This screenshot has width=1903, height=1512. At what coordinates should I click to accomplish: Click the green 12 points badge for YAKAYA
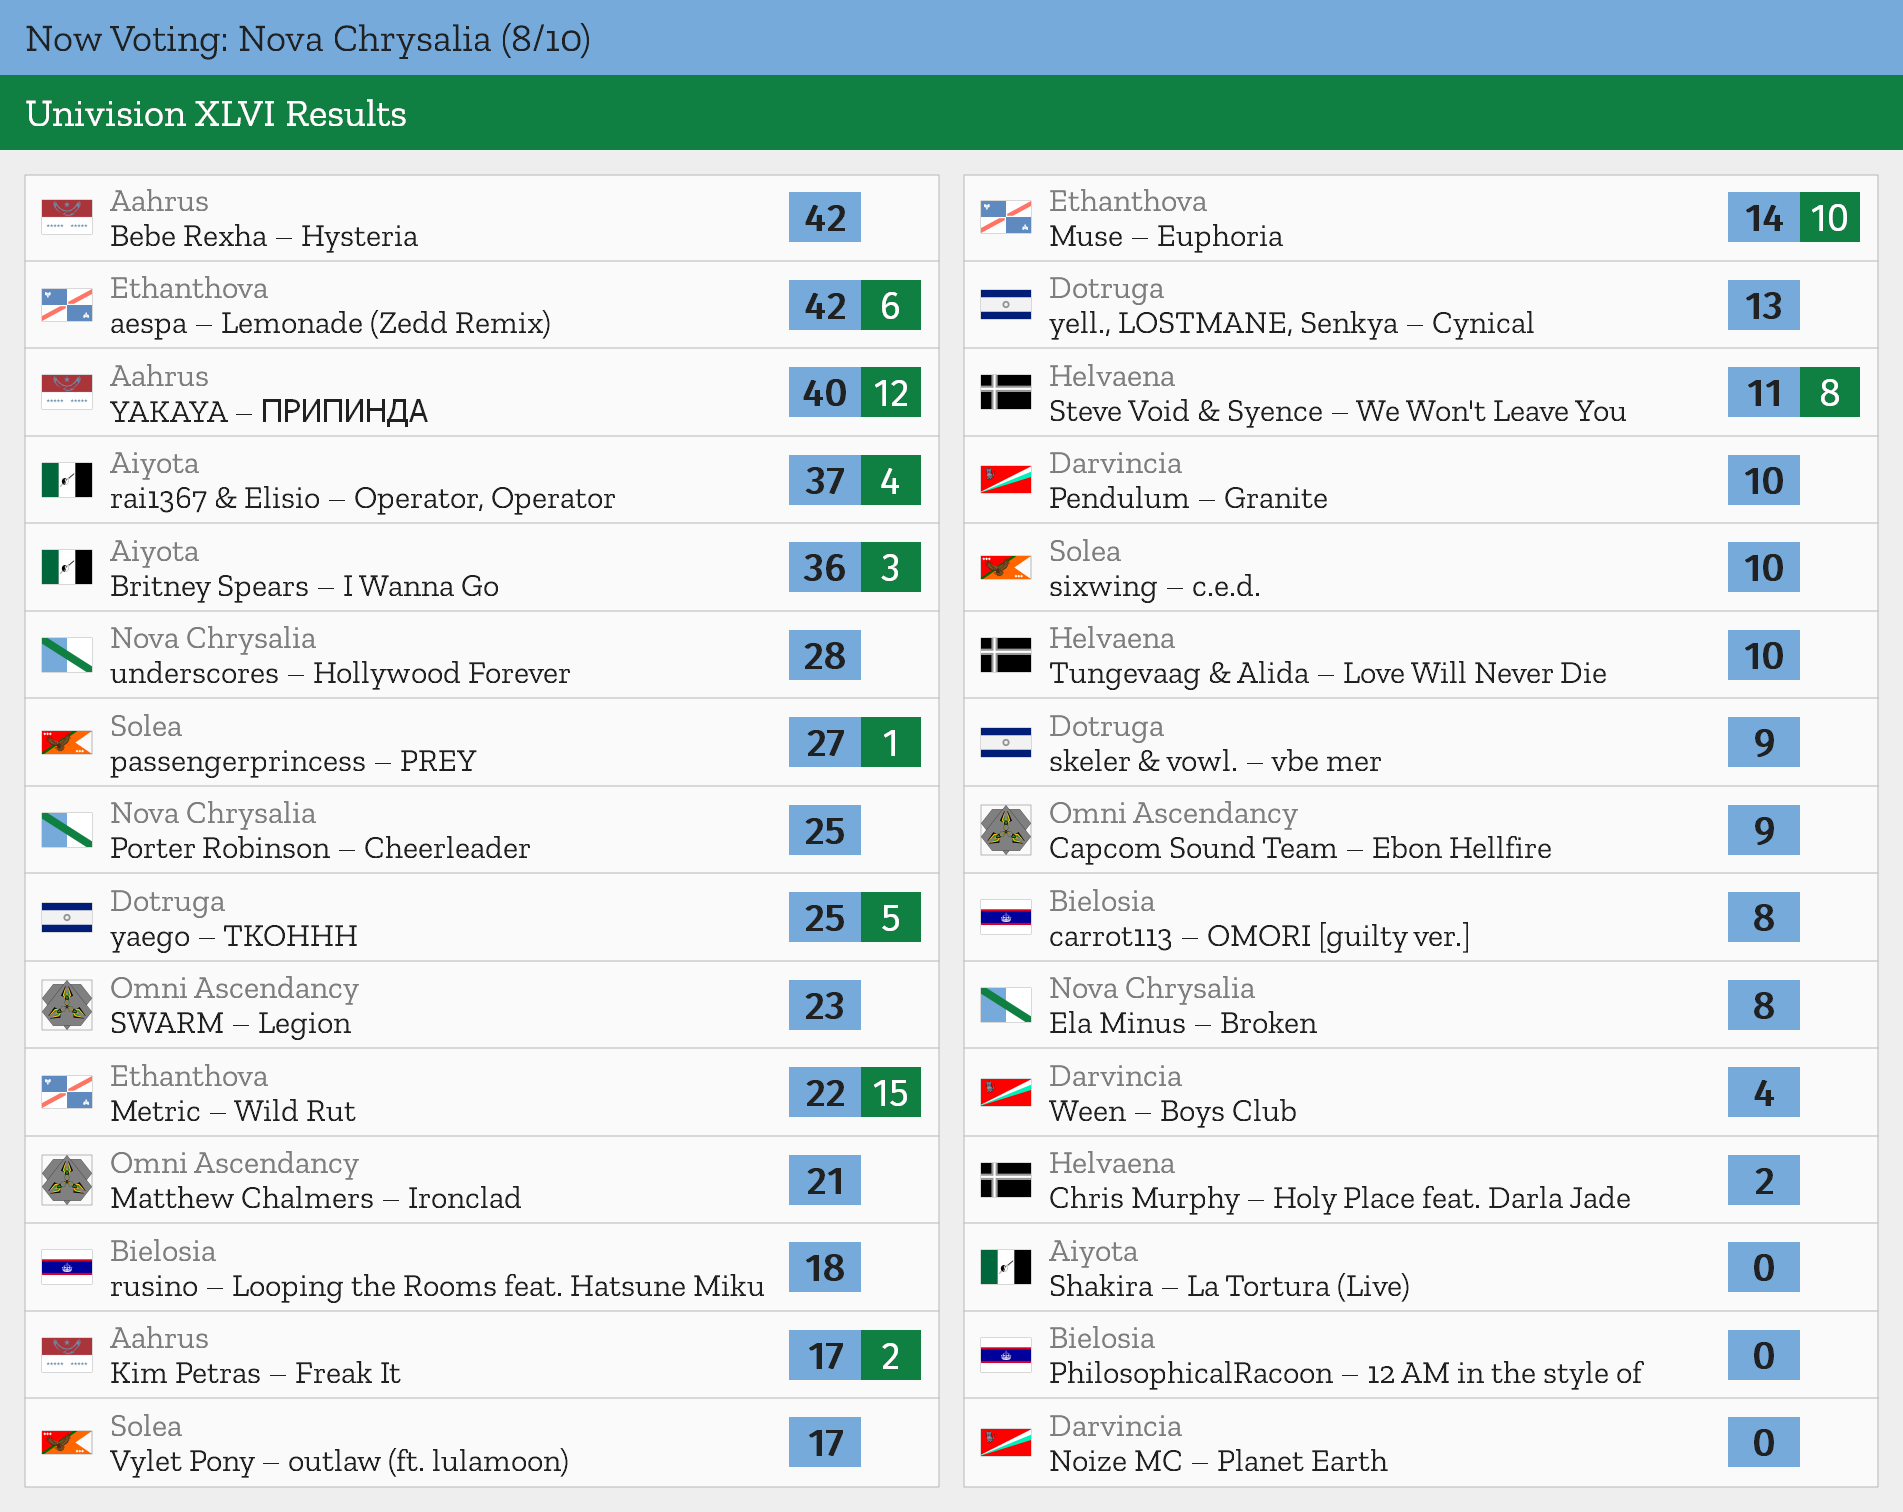click(x=890, y=392)
